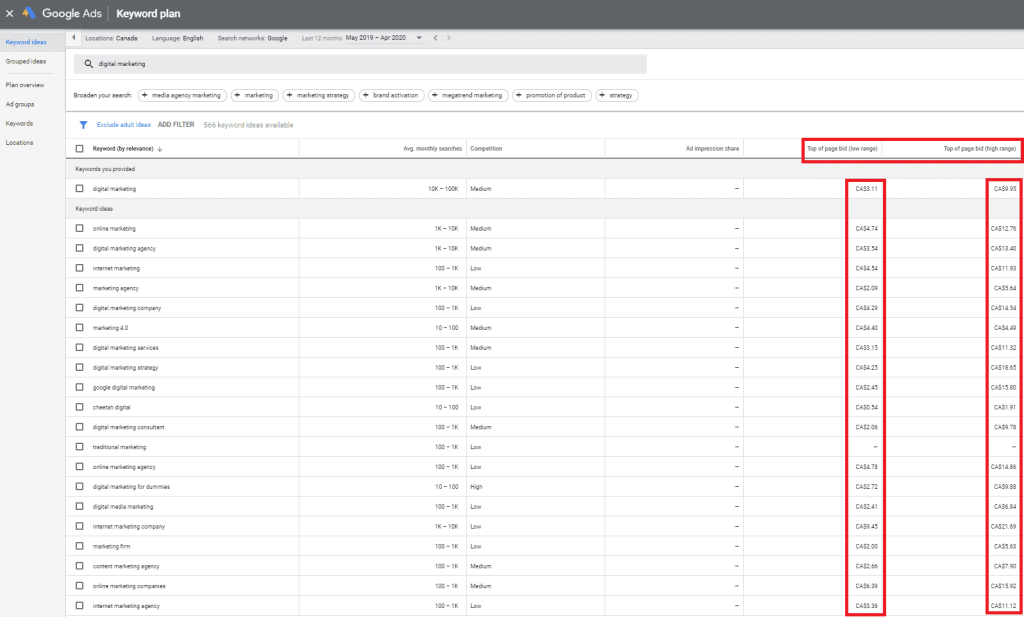Add 'media agency marketing' suggestion chip
Image resolution: width=1024 pixels, height=617 pixels.
[x=183, y=95]
